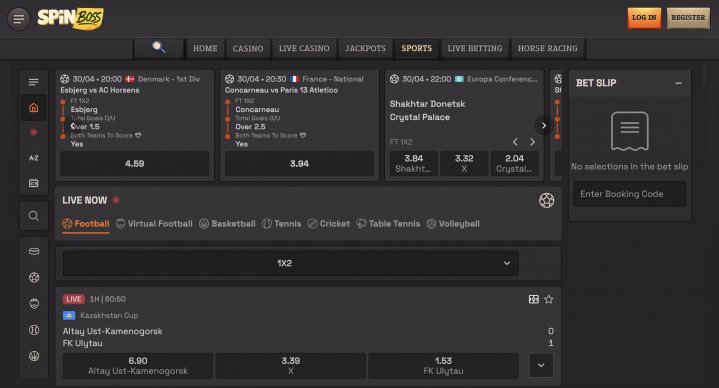Bet on Crystal Palace at 2.04
This screenshot has width=719, height=388.
pos(514,163)
